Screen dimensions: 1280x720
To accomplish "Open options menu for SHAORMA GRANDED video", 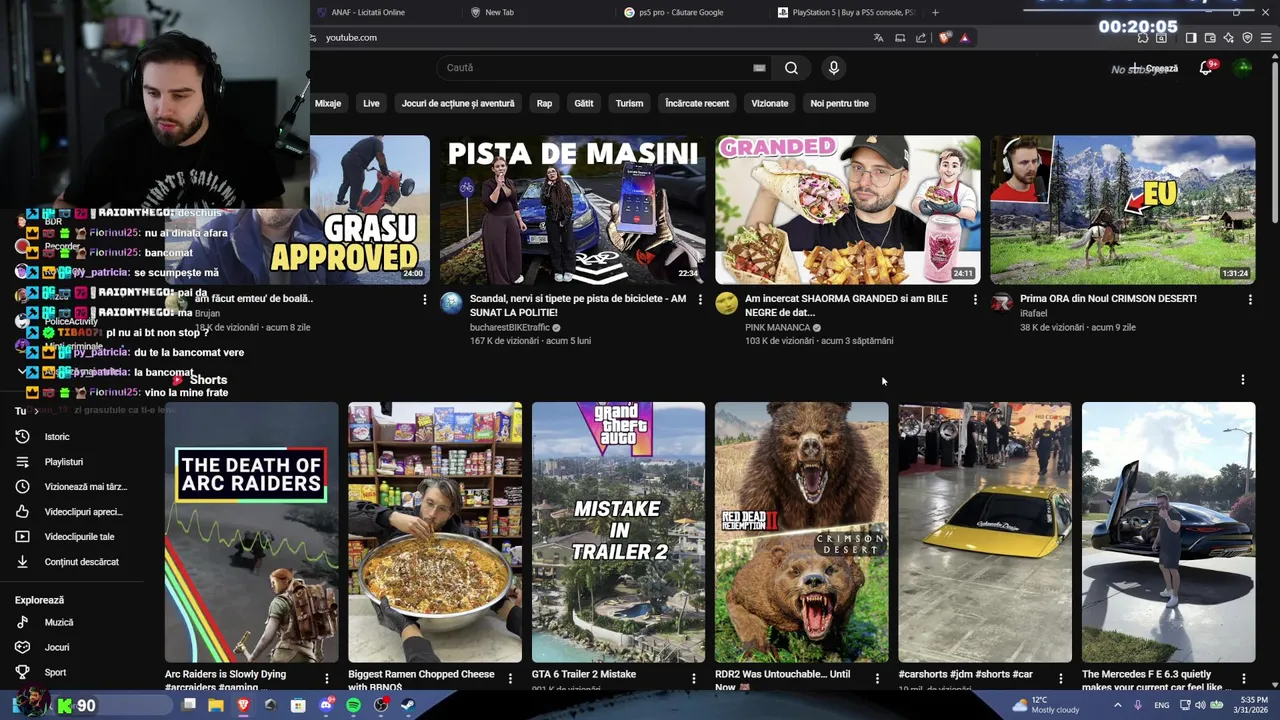I will (975, 299).
